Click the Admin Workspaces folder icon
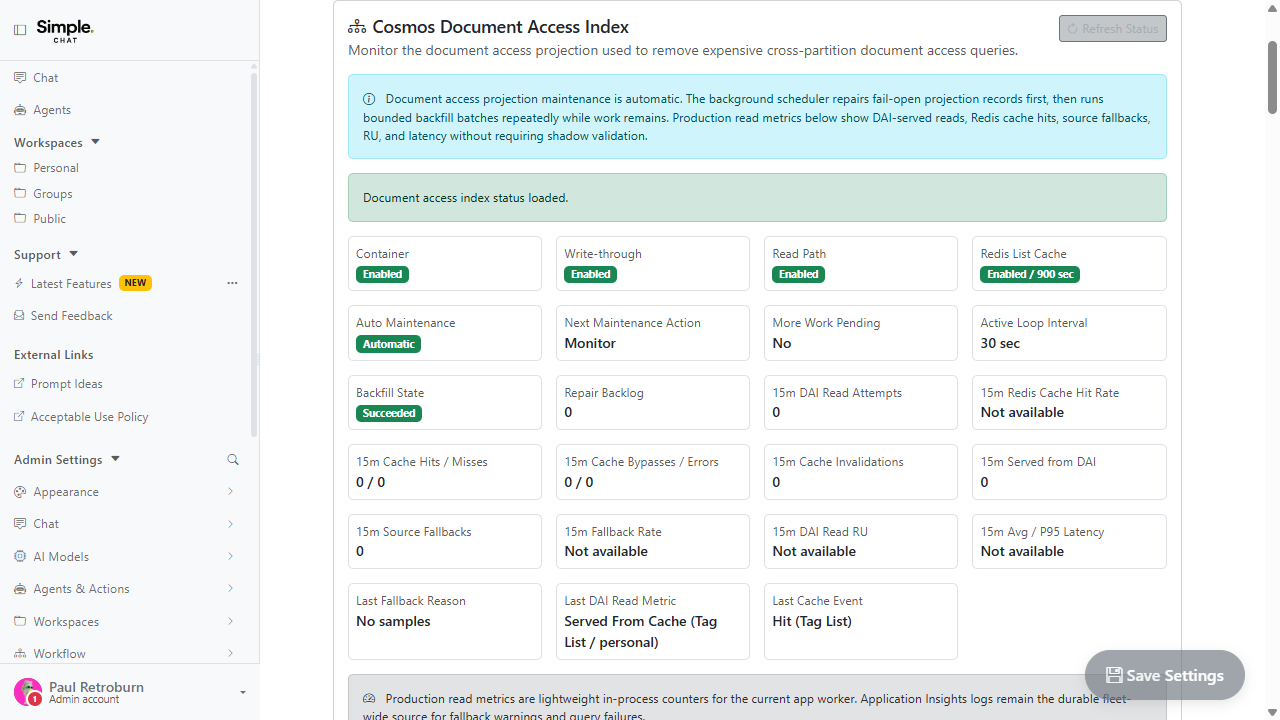The width and height of the screenshot is (1280, 720). tap(20, 621)
